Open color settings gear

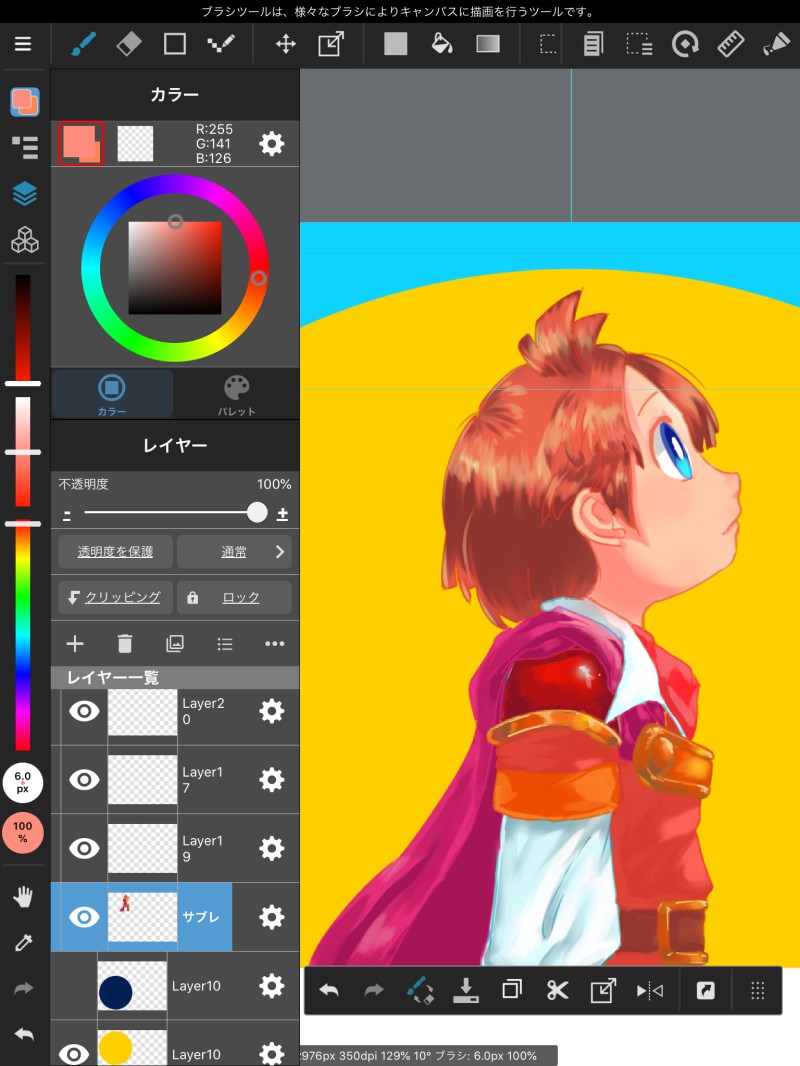coord(272,143)
